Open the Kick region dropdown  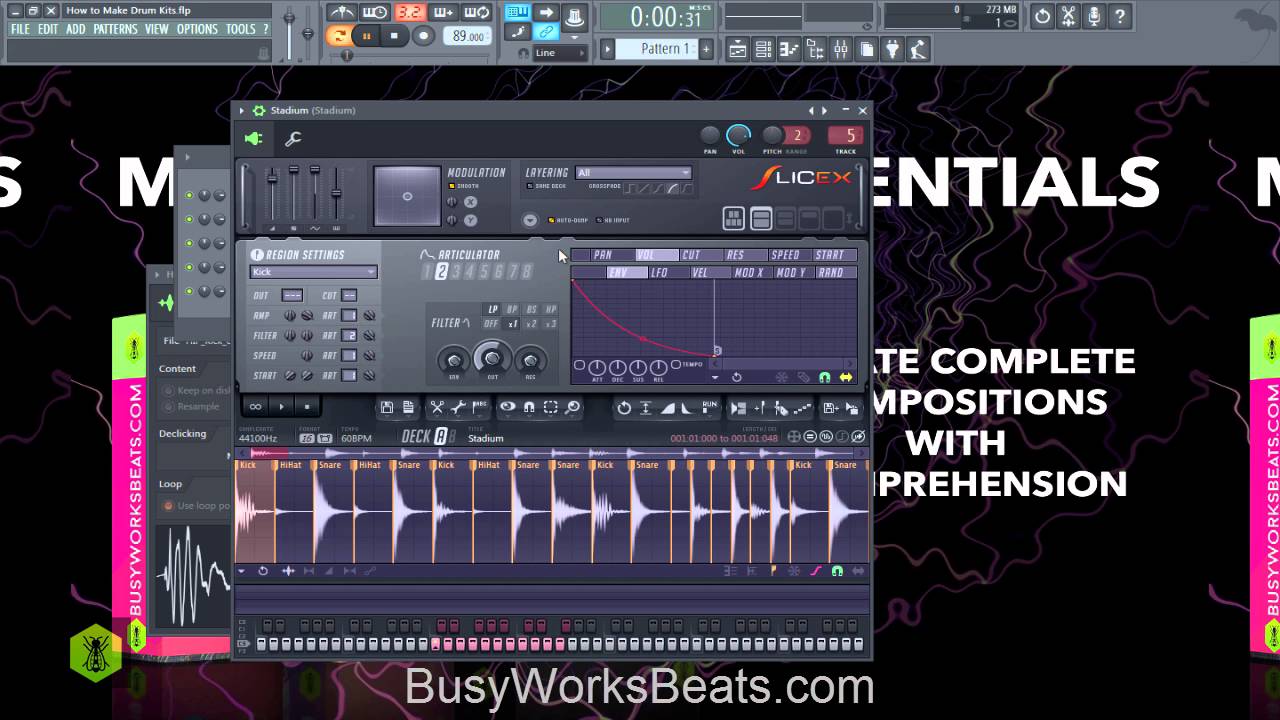click(x=313, y=272)
